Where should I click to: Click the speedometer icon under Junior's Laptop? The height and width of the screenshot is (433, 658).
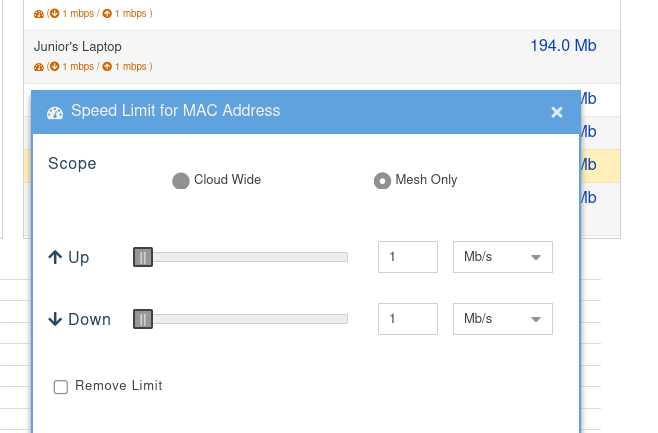[x=39, y=67]
